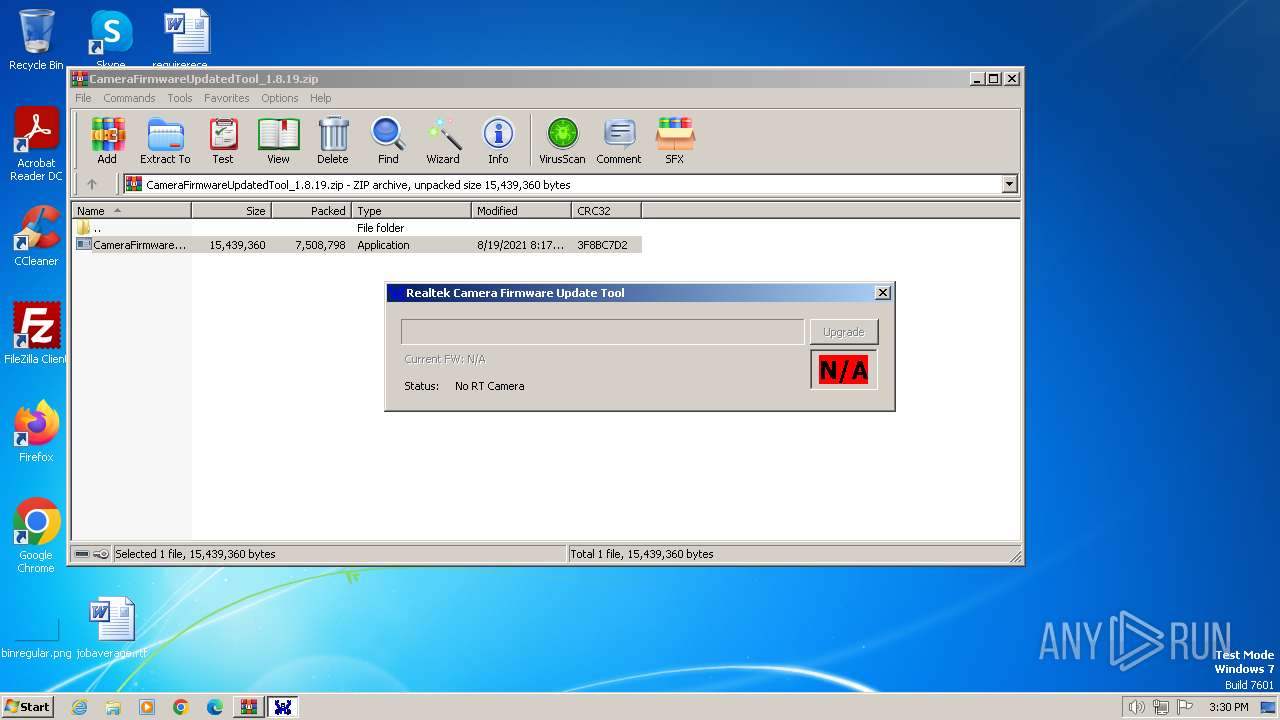The height and width of the screenshot is (720, 1280).
Task: Select the FileZilla Client desktop icon
Action: tap(36, 333)
